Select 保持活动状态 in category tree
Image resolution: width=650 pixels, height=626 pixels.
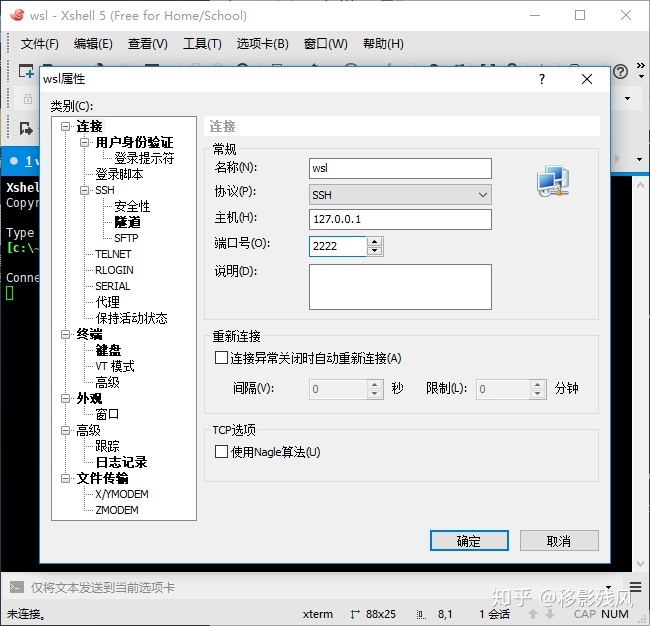click(x=131, y=318)
